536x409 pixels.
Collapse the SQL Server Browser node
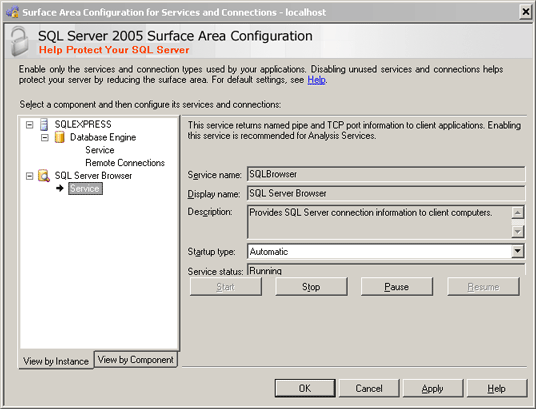point(30,176)
